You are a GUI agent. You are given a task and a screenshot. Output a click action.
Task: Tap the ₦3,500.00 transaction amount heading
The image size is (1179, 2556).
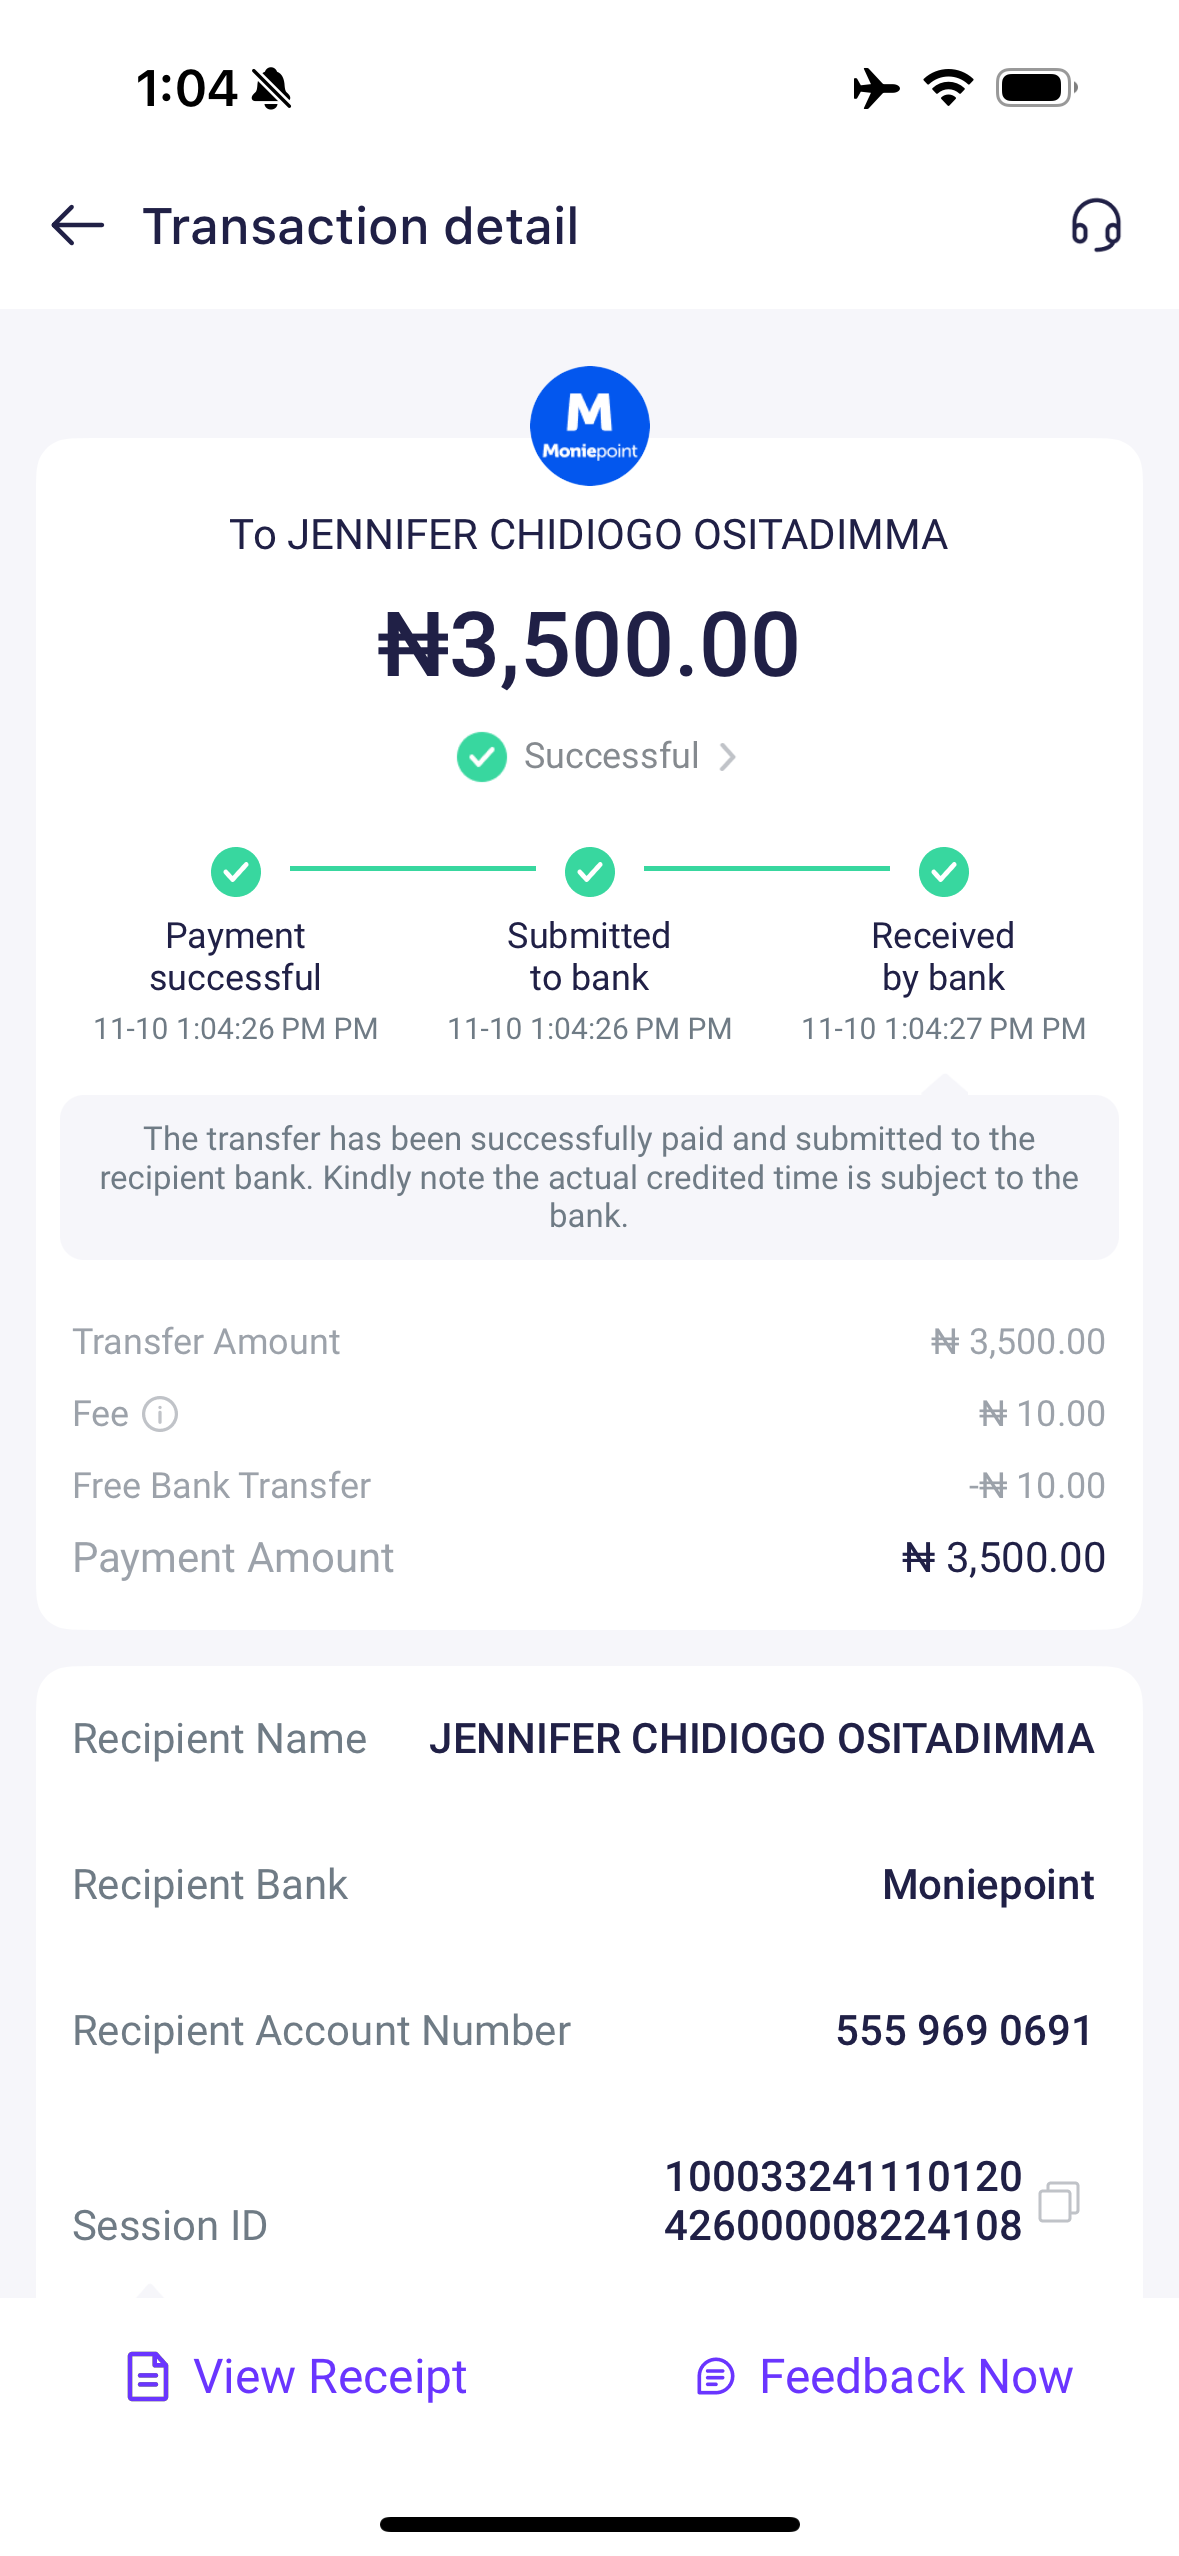click(589, 645)
